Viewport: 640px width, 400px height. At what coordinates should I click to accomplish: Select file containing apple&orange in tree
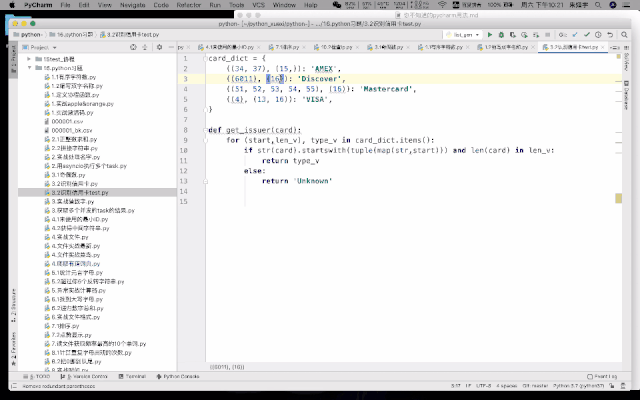tap(79, 104)
